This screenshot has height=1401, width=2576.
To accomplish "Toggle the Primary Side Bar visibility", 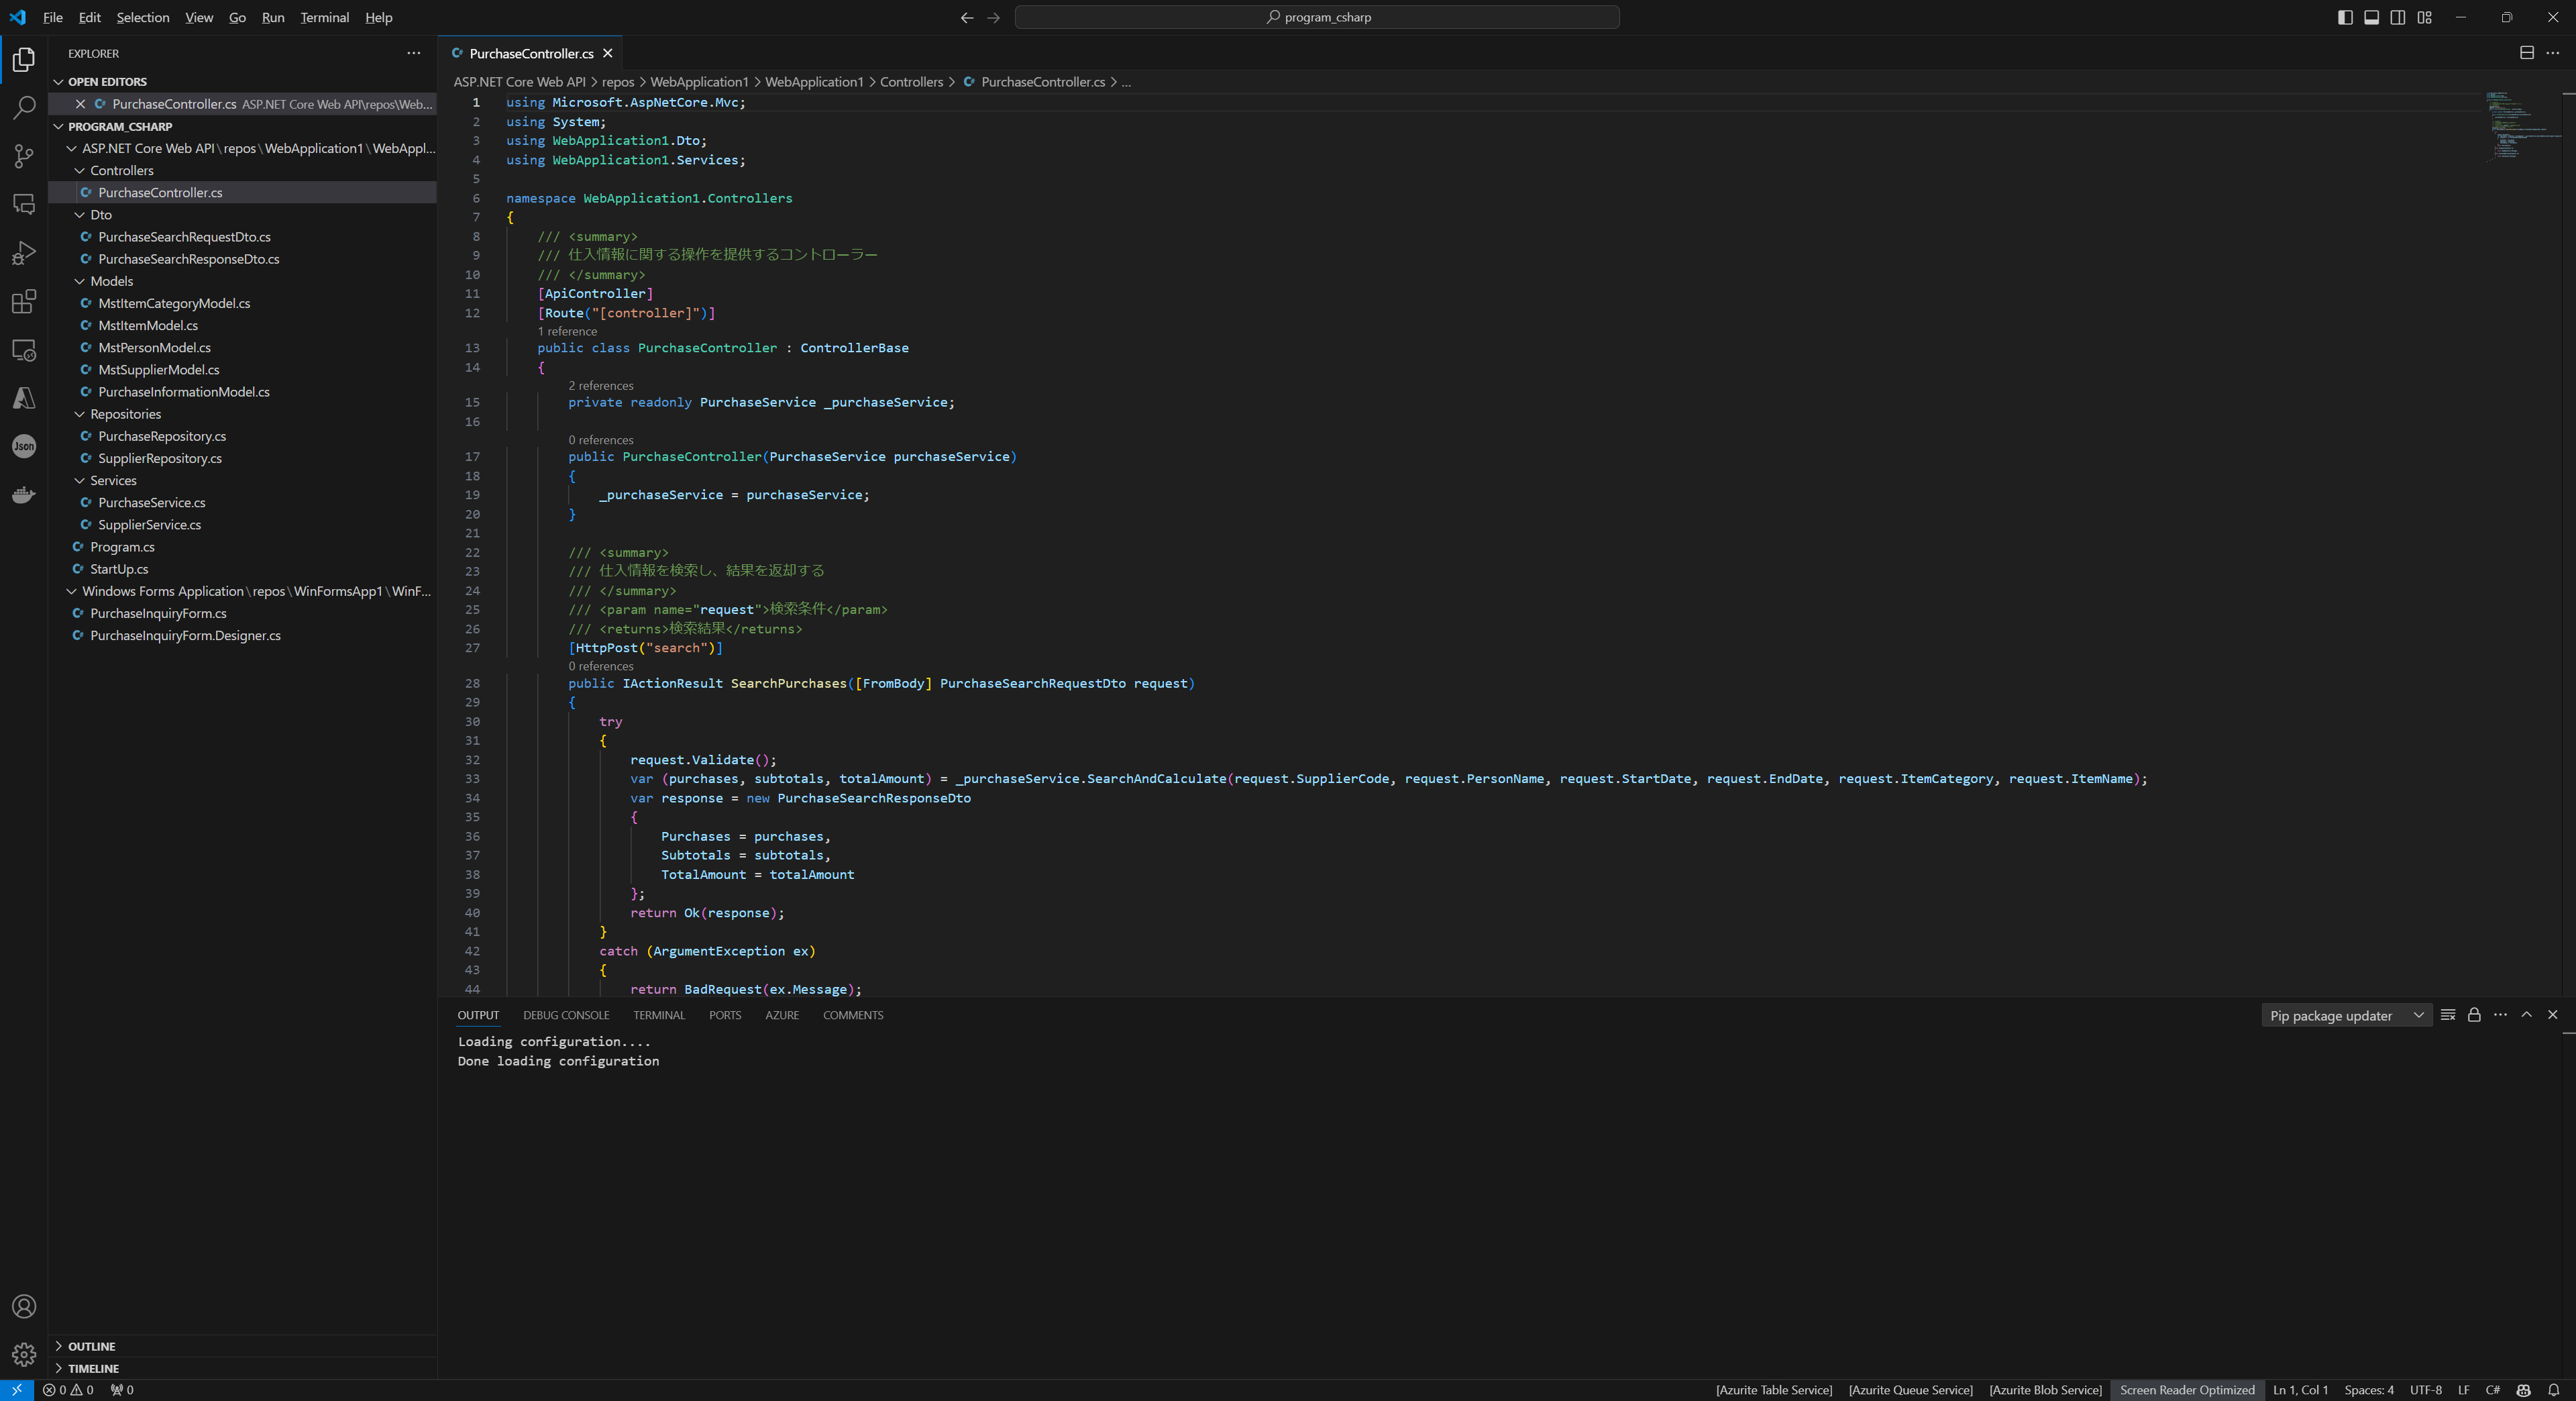I will point(2345,17).
